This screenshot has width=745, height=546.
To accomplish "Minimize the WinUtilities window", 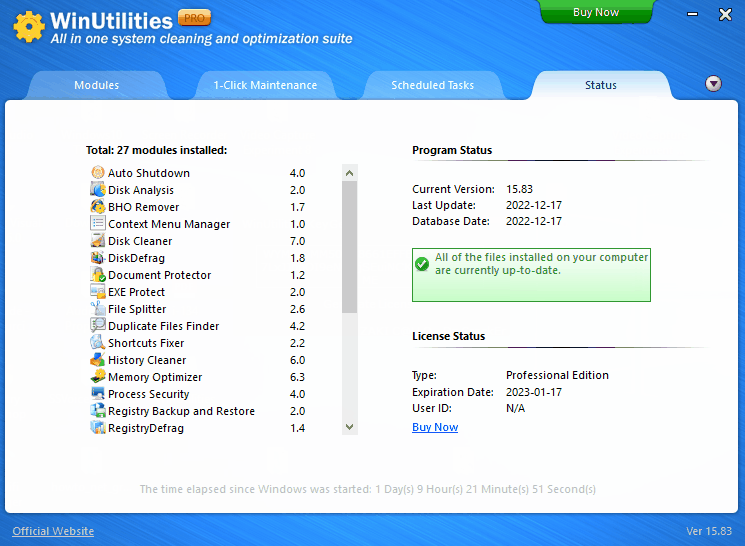I will pyautogui.click(x=692, y=14).
